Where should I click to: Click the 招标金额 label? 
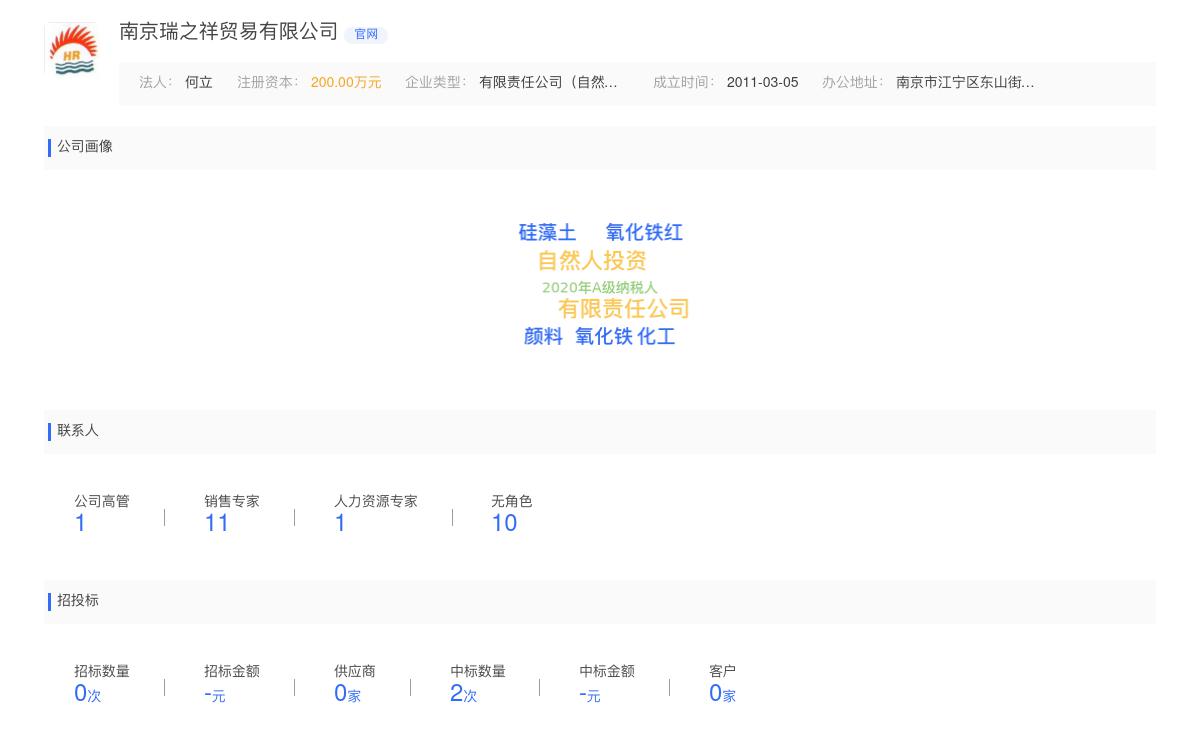point(232,672)
